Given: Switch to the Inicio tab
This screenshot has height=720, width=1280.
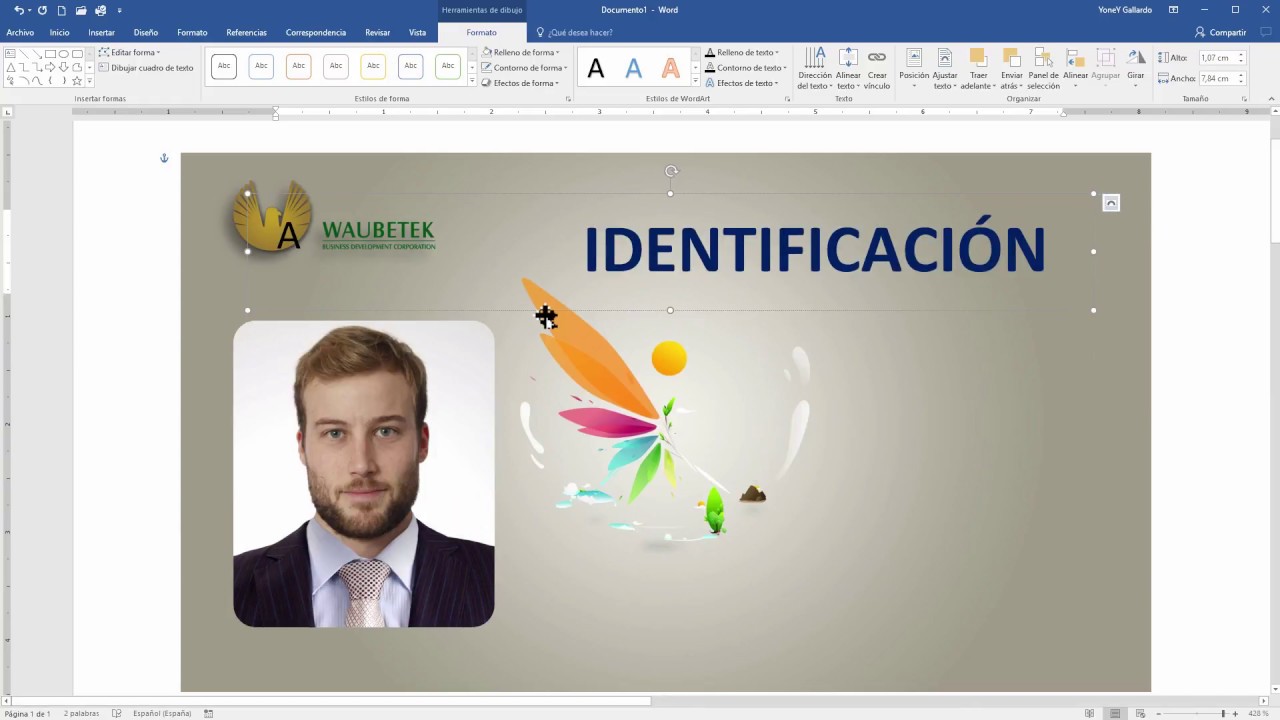Looking at the screenshot, I should (60, 32).
